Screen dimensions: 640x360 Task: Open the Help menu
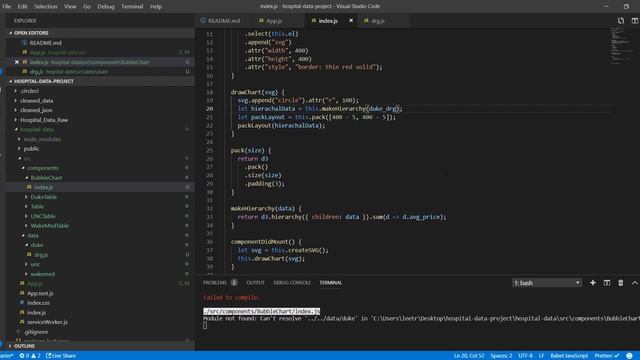[156, 7]
